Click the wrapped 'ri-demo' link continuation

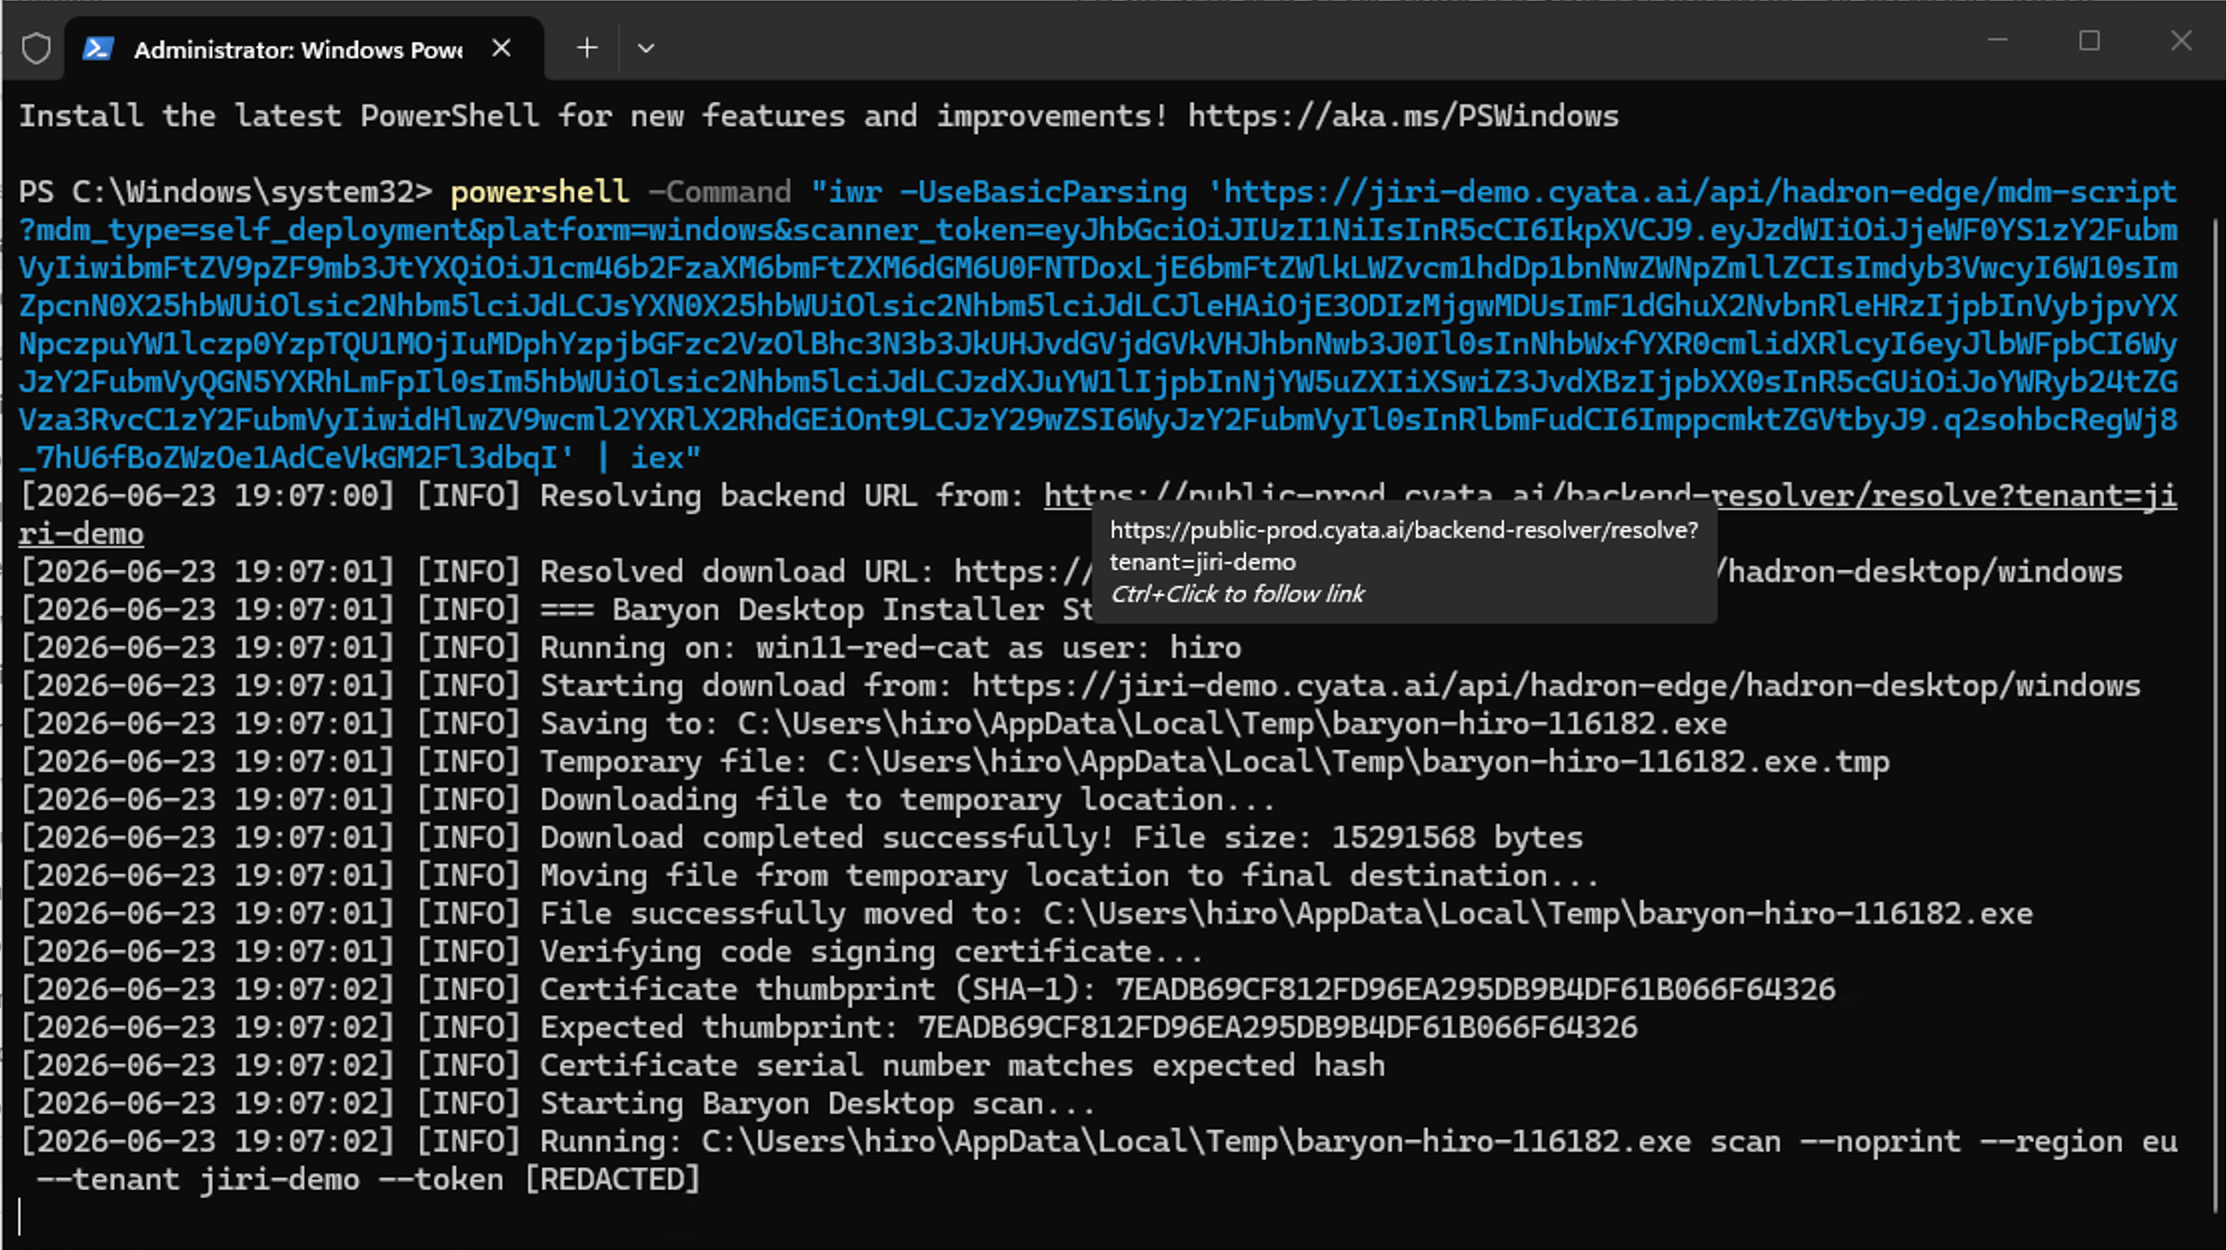(x=81, y=534)
